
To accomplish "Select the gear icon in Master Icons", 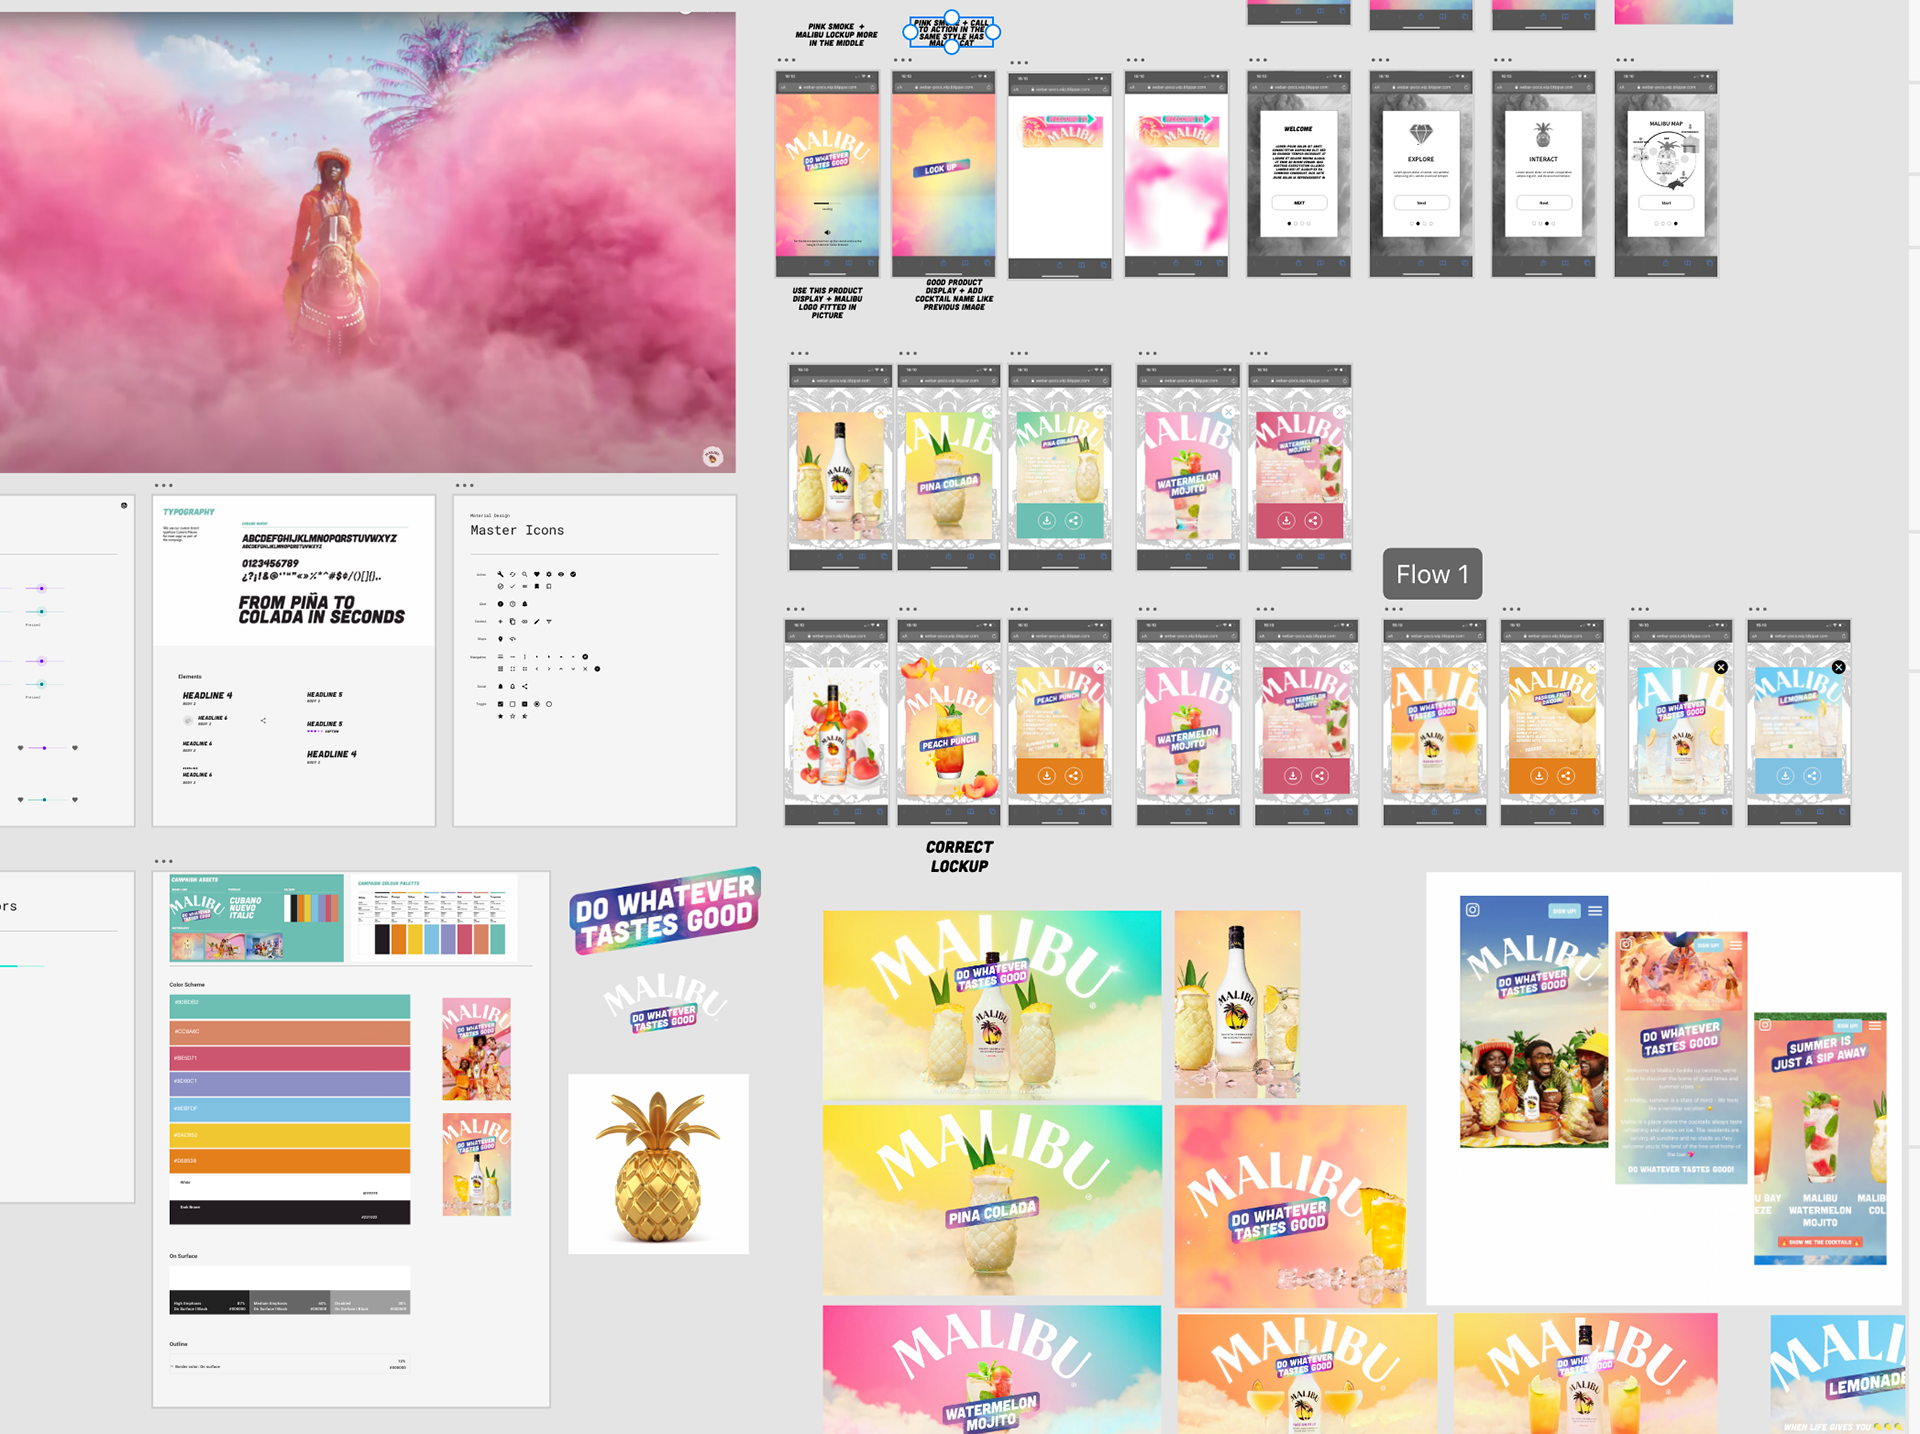I will click(x=548, y=574).
